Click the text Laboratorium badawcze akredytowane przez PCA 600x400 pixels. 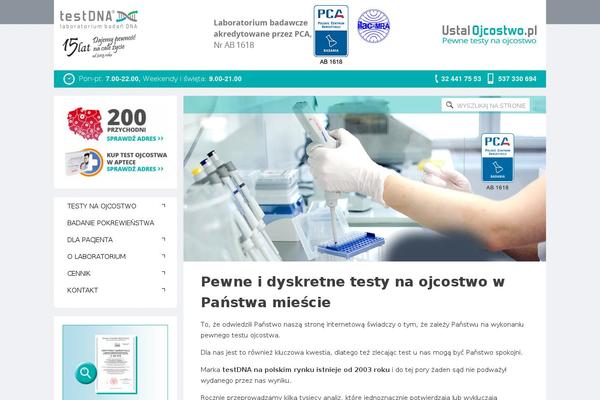(262, 28)
